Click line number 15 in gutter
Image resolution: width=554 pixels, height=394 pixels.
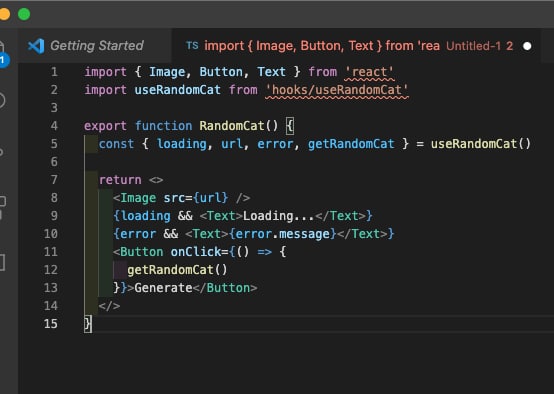(x=51, y=324)
